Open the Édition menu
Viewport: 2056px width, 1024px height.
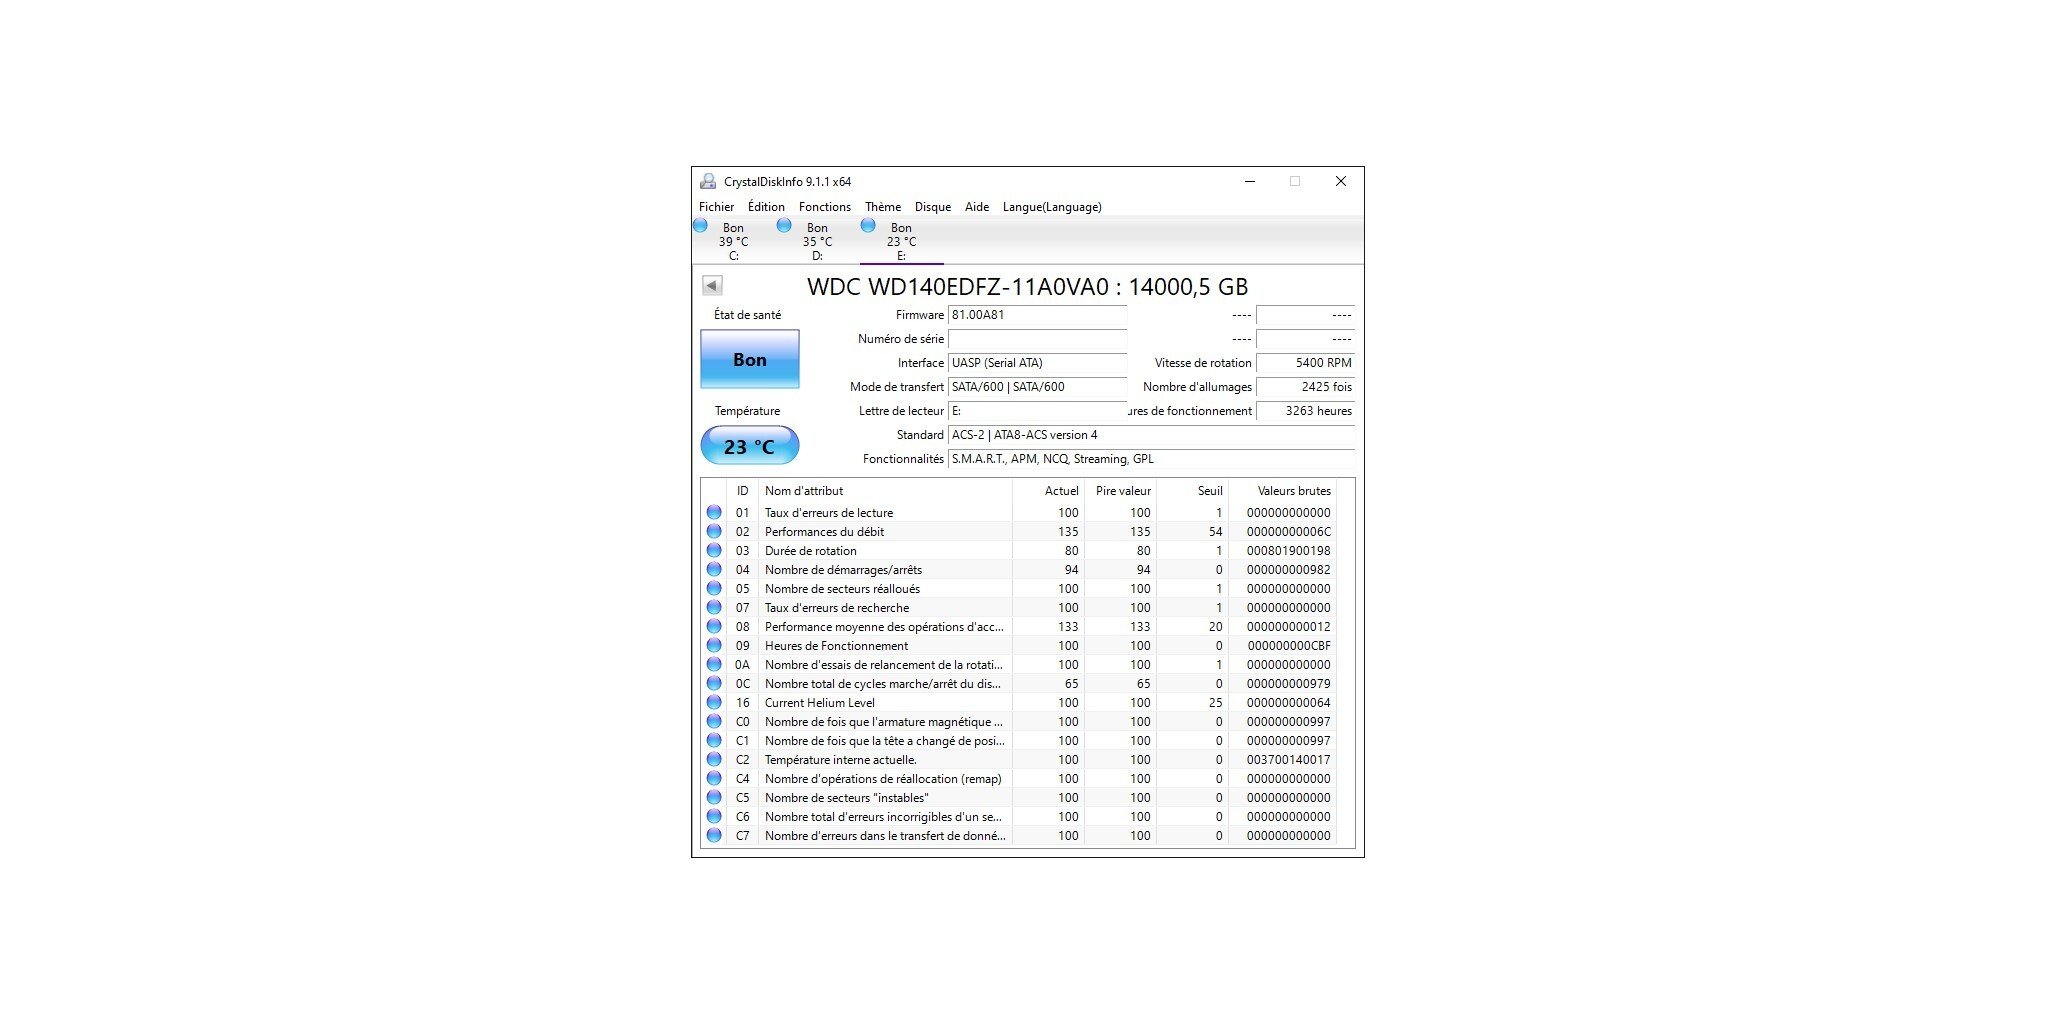click(x=766, y=207)
